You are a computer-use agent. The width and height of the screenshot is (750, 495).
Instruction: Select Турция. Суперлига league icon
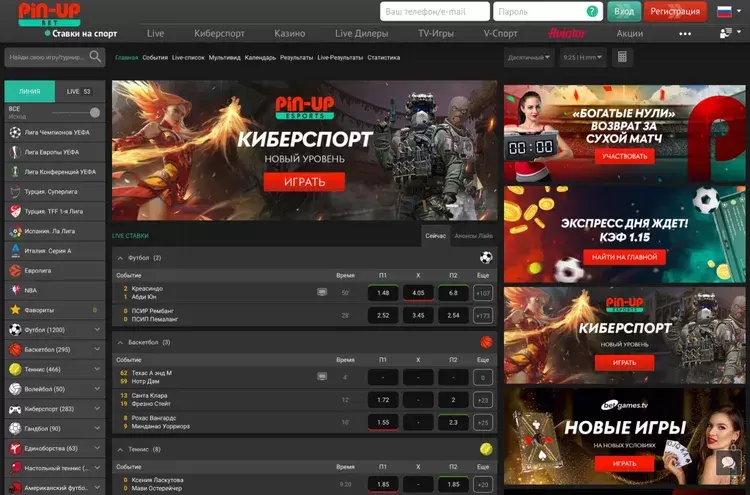(x=15, y=192)
